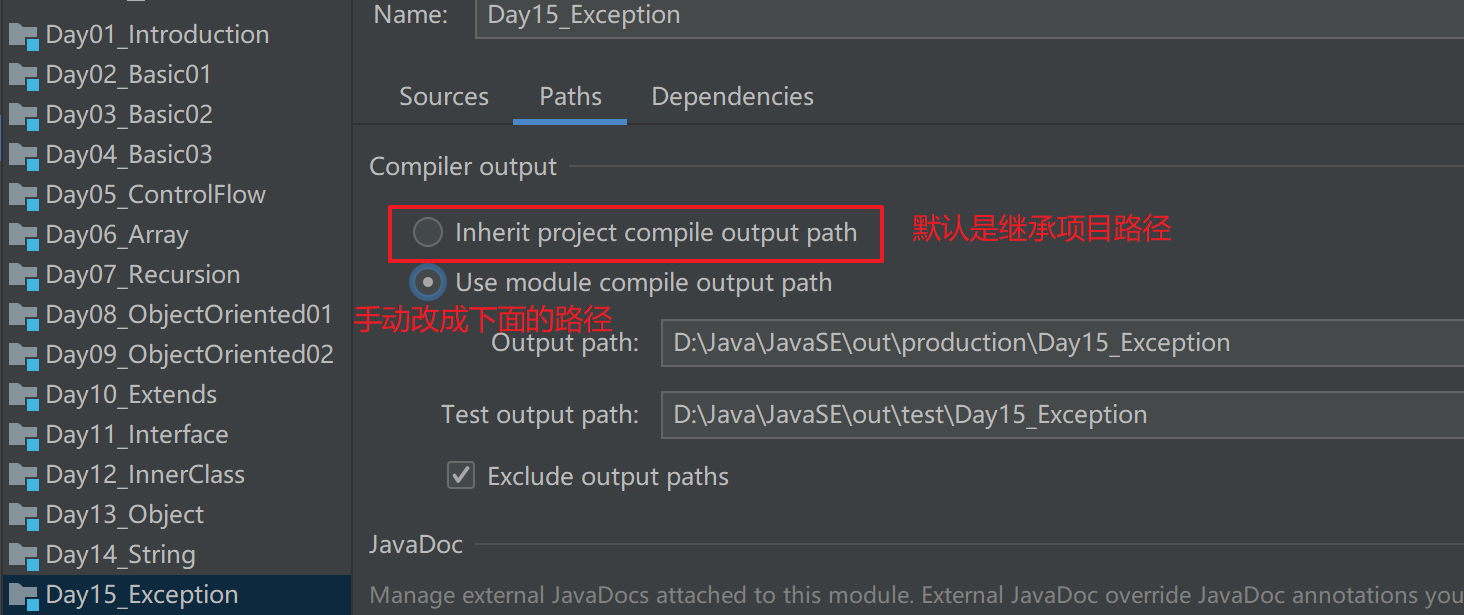Click the Output path text field
1464x615 pixels.
pos(1062,343)
